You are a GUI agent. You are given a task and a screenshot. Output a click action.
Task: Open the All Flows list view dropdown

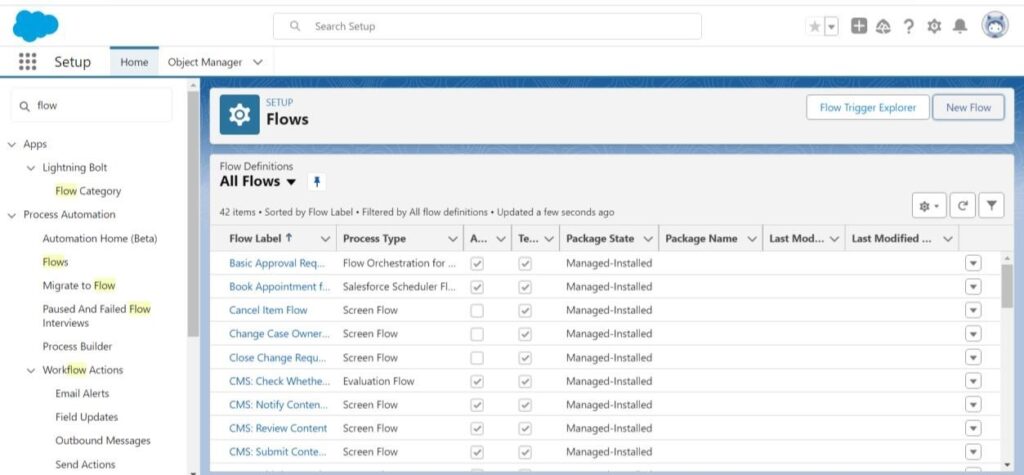[x=291, y=182]
